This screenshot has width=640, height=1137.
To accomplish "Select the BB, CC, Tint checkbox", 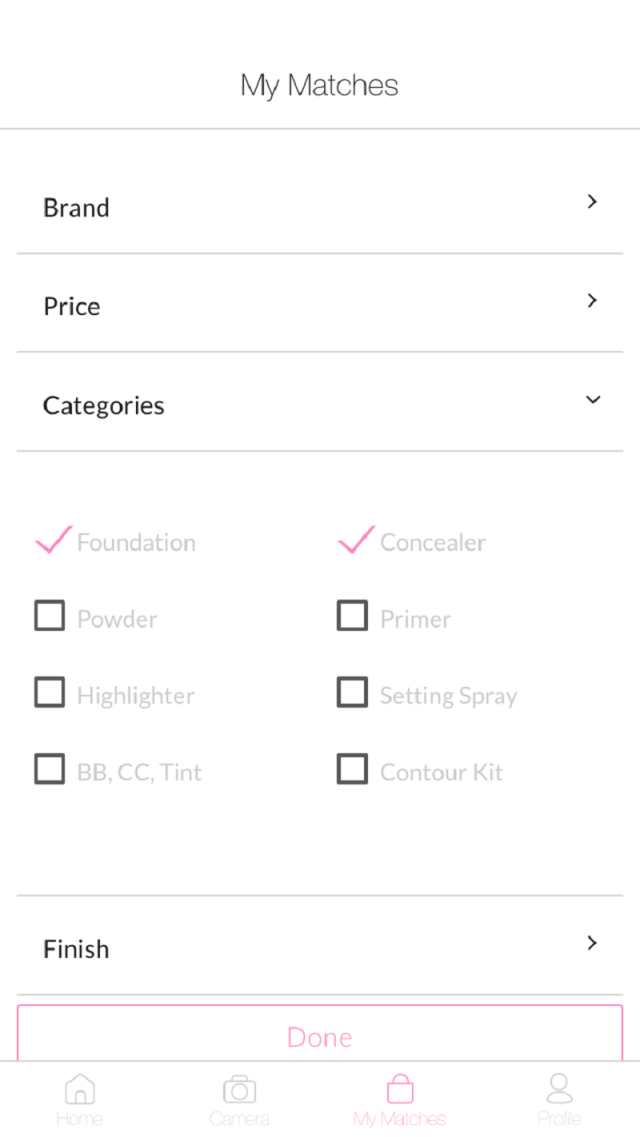I will [50, 769].
